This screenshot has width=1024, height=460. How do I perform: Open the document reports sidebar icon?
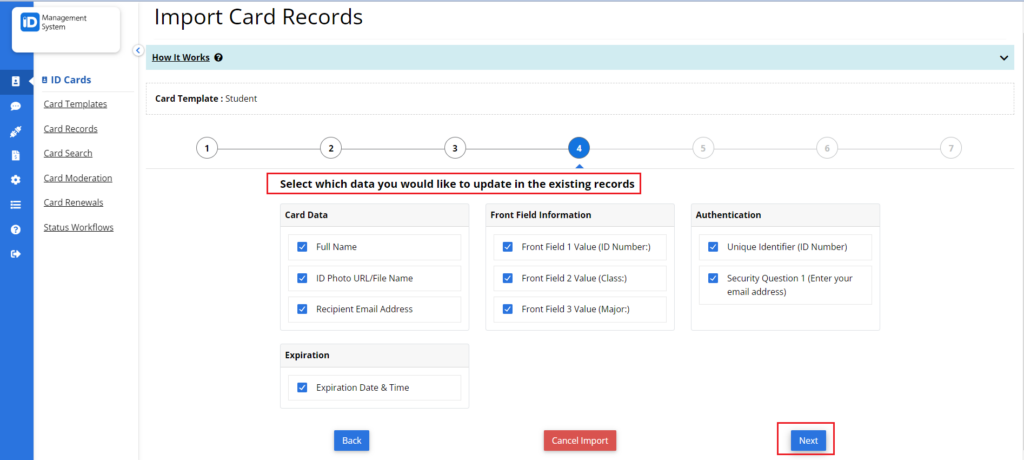click(16, 155)
